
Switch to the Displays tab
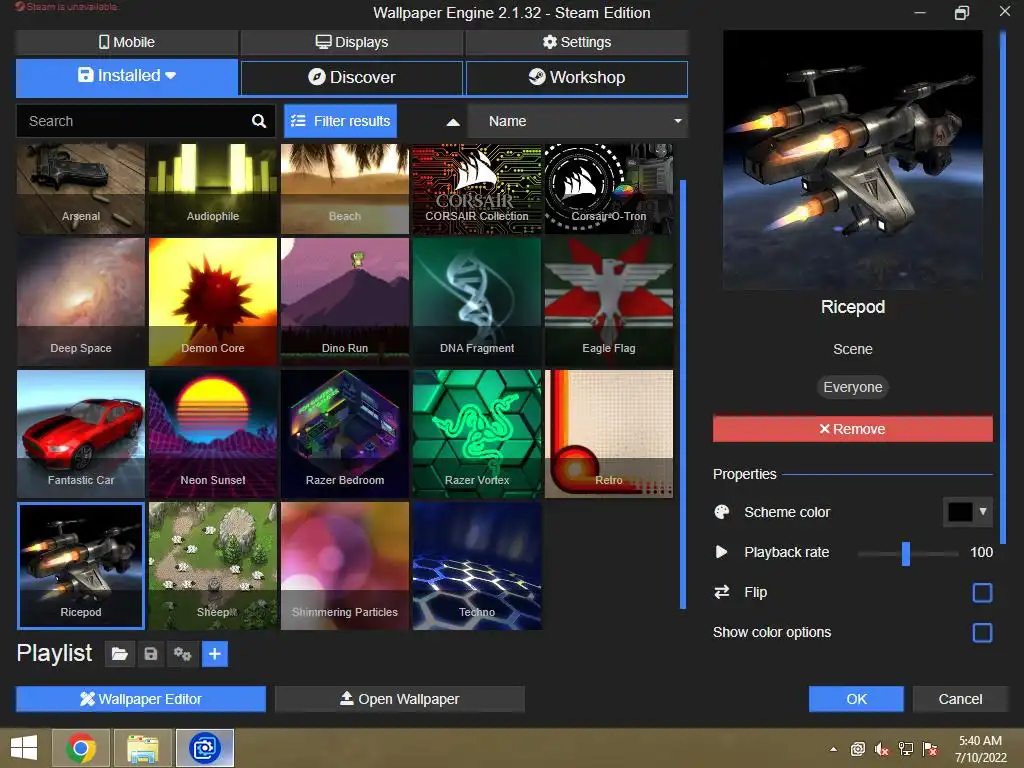point(352,42)
